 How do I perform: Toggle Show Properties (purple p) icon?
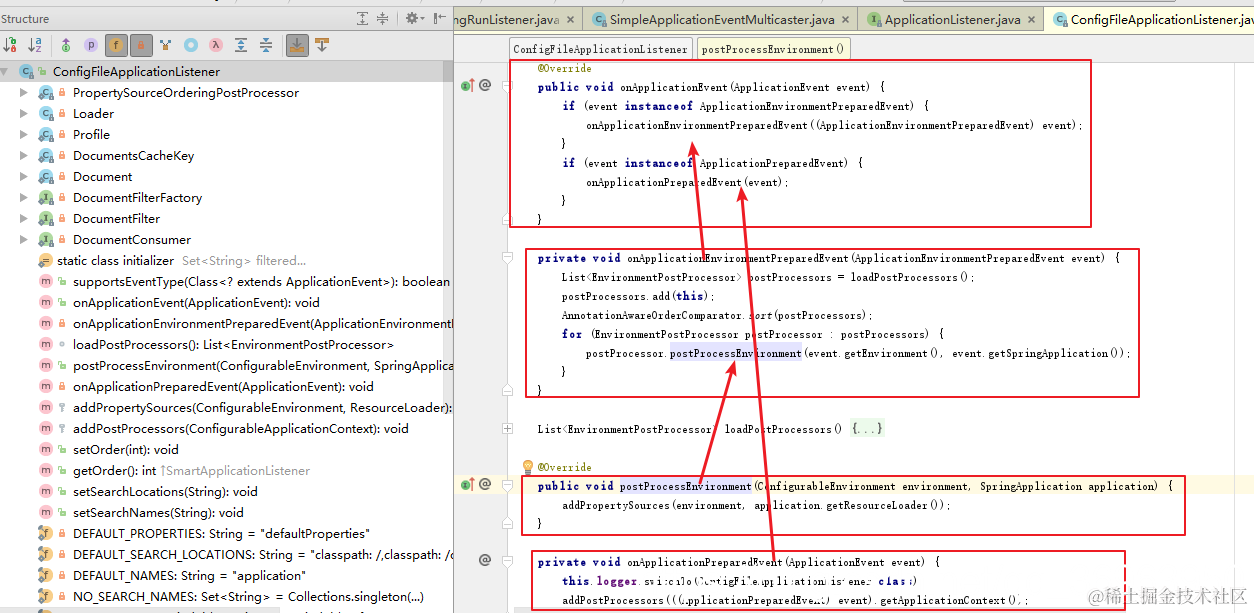click(x=91, y=45)
